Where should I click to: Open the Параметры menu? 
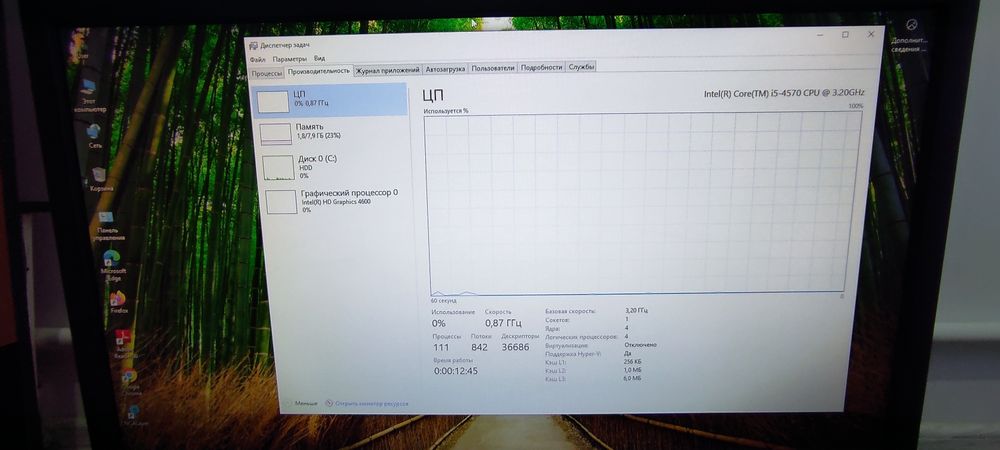[x=290, y=59]
